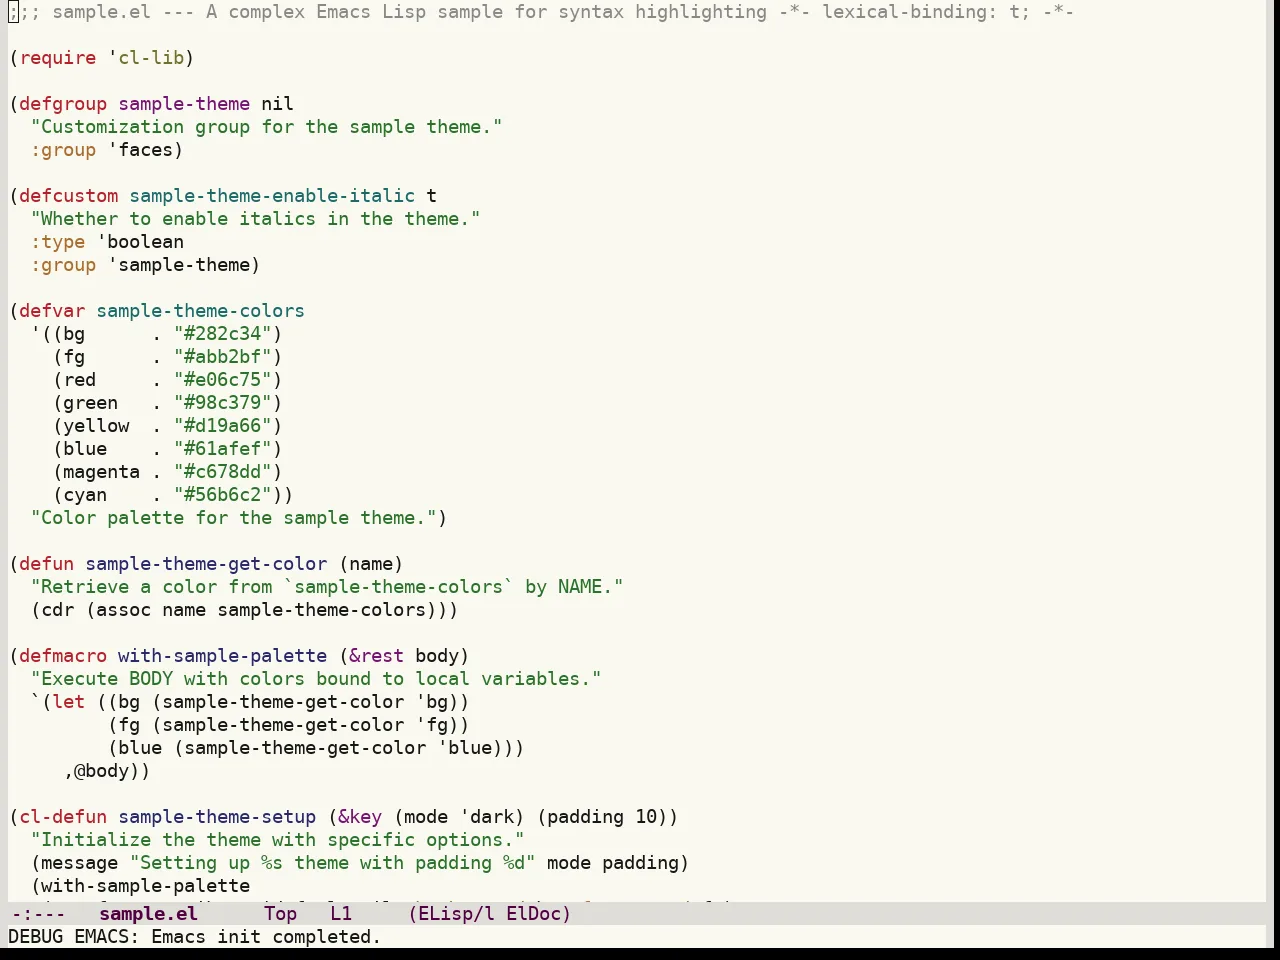Click the 'let' keyword in the macro body
Screen dimensions: 1280x960
(x=69, y=702)
